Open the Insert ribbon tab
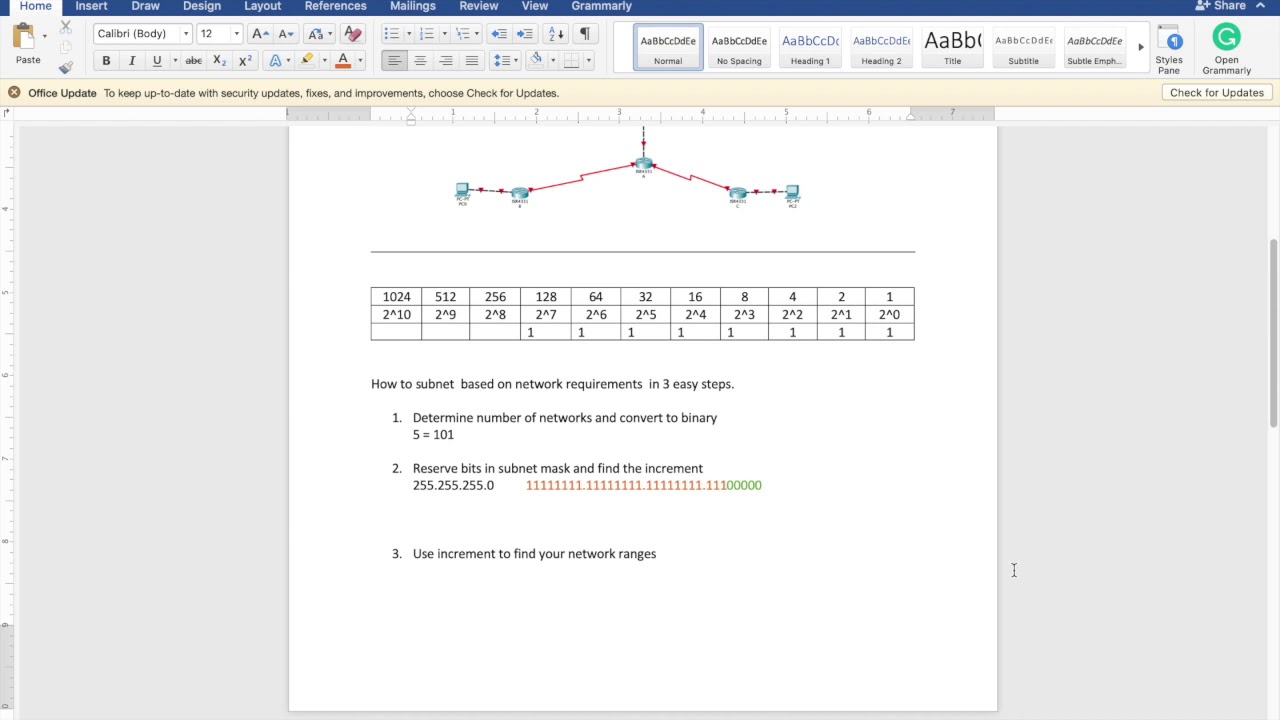The width and height of the screenshot is (1280, 720). point(91,6)
